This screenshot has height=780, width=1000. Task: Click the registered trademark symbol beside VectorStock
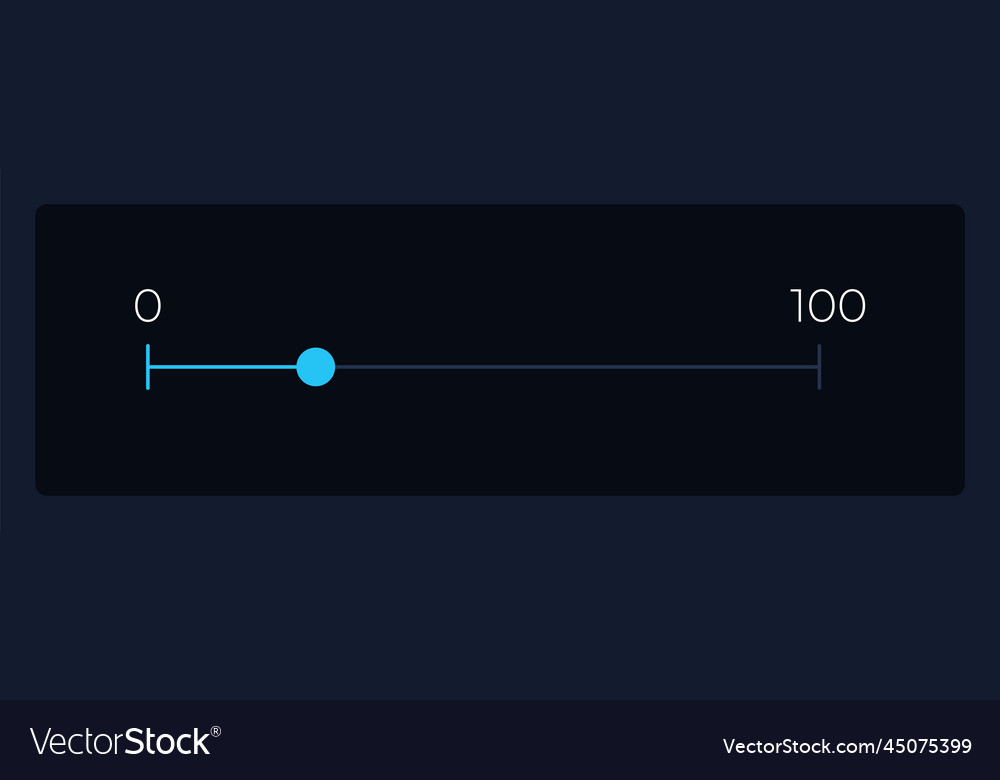[x=216, y=732]
